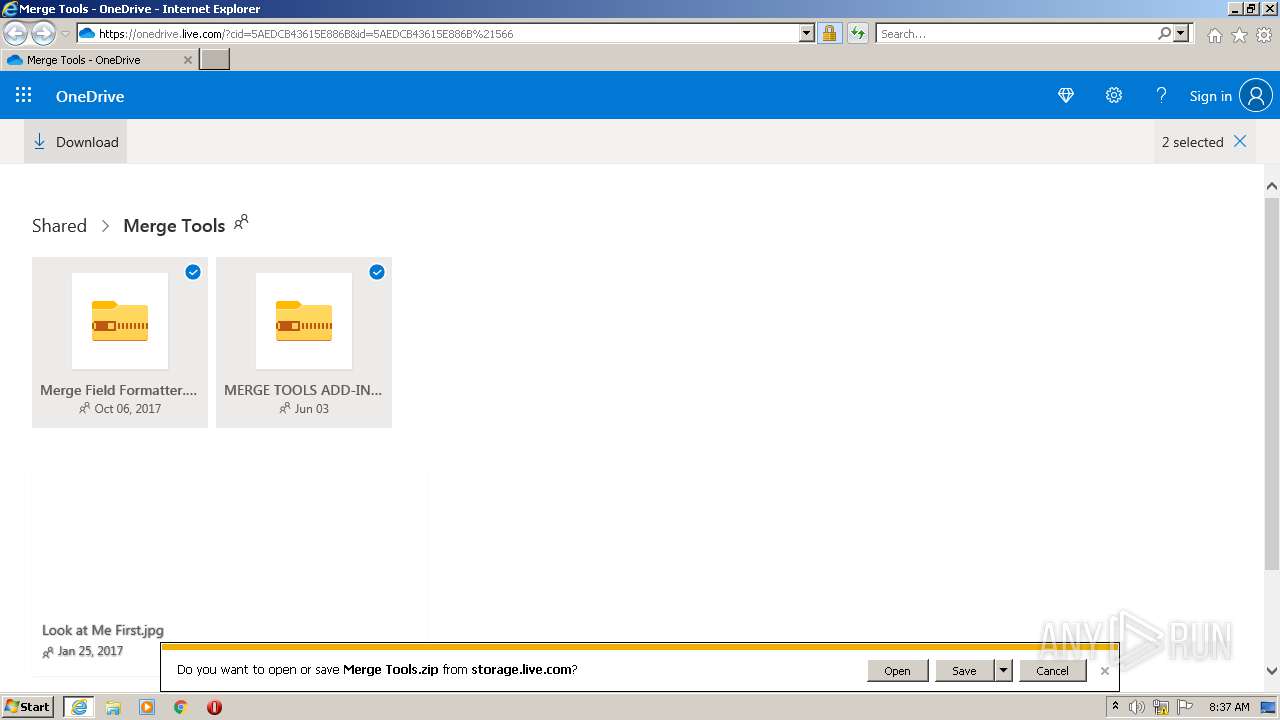Image resolution: width=1280 pixels, height=720 pixels.
Task: Click the 8:37 AM clock
Action: 1229,707
